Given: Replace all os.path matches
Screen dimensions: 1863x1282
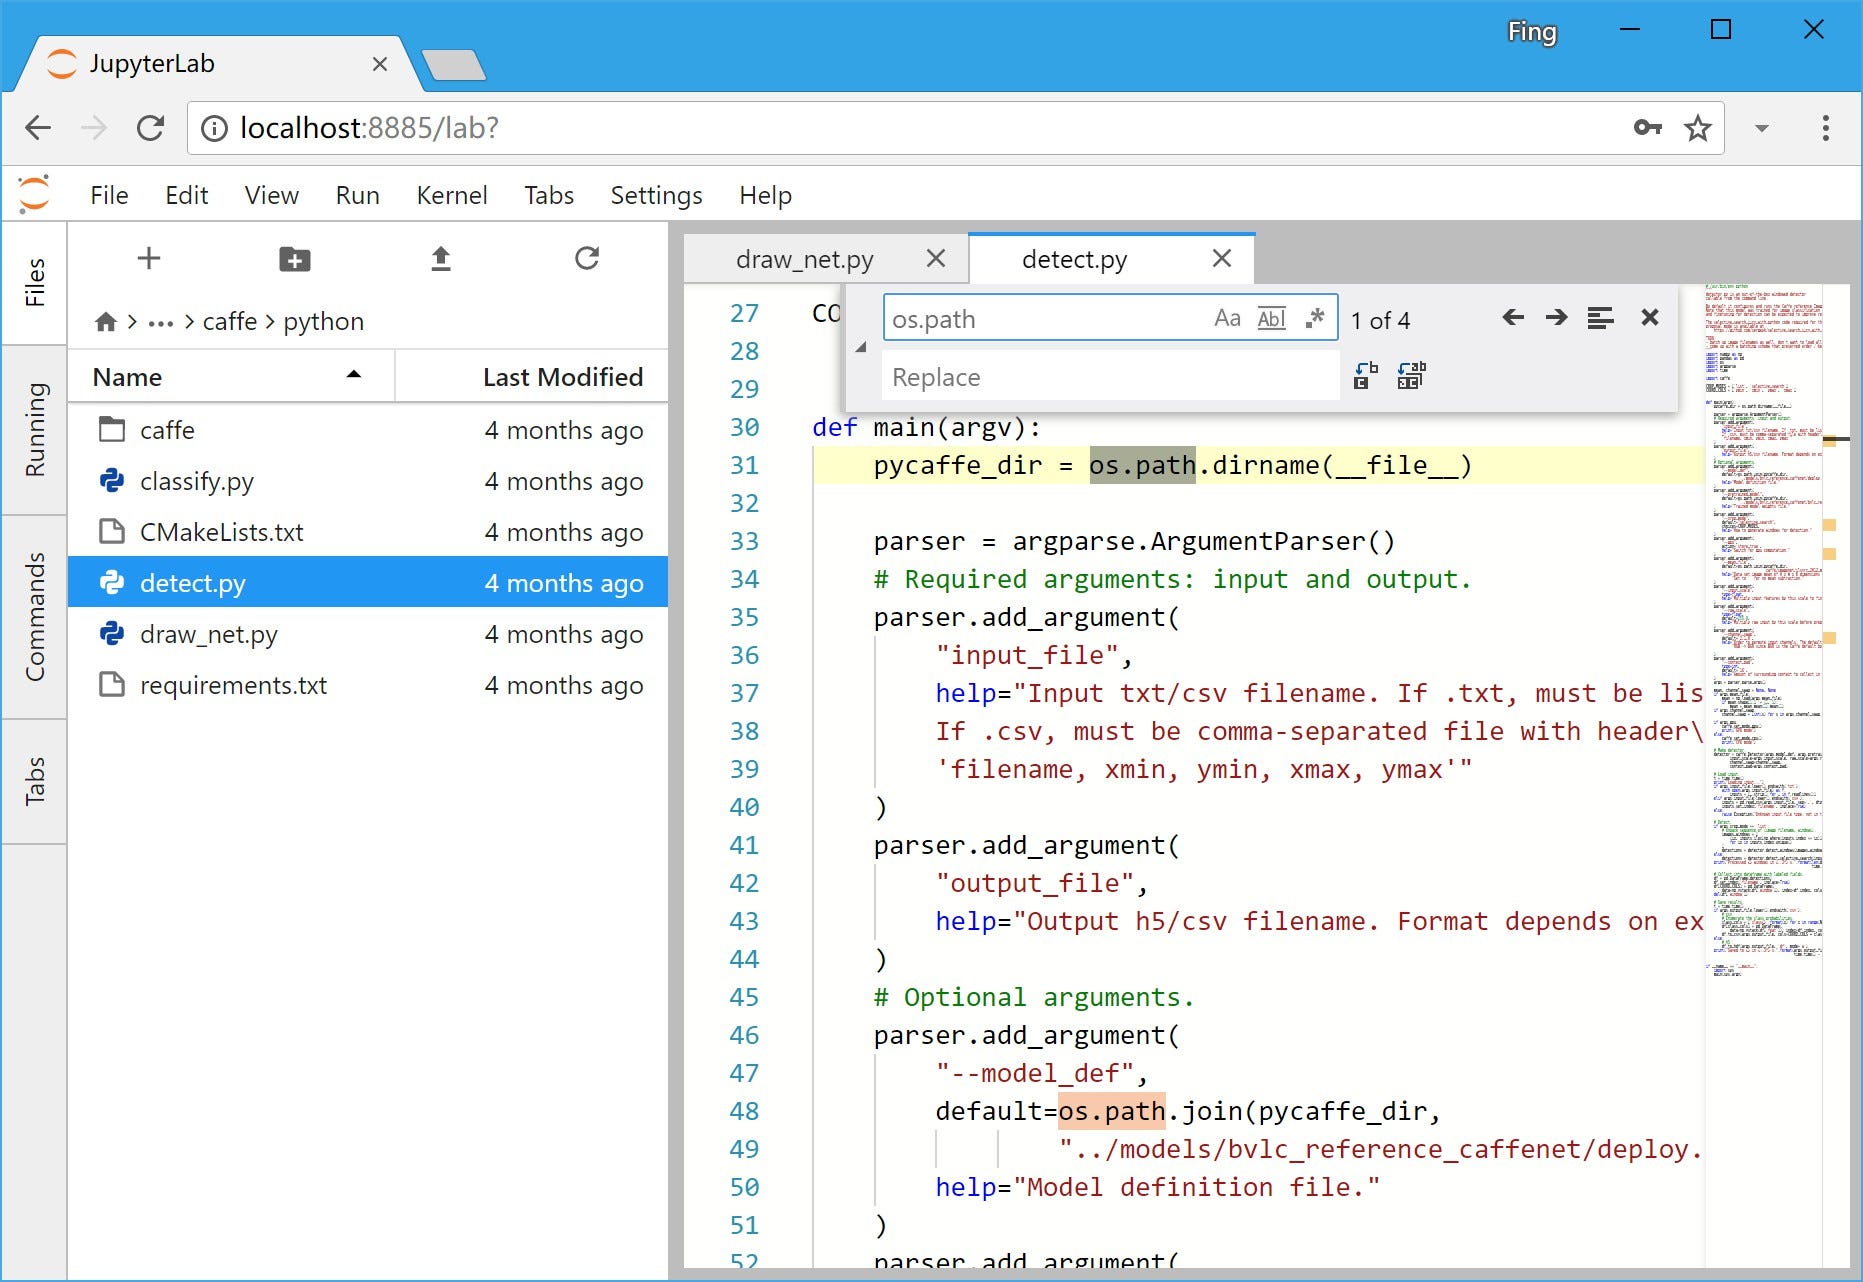Looking at the screenshot, I should pyautogui.click(x=1411, y=376).
